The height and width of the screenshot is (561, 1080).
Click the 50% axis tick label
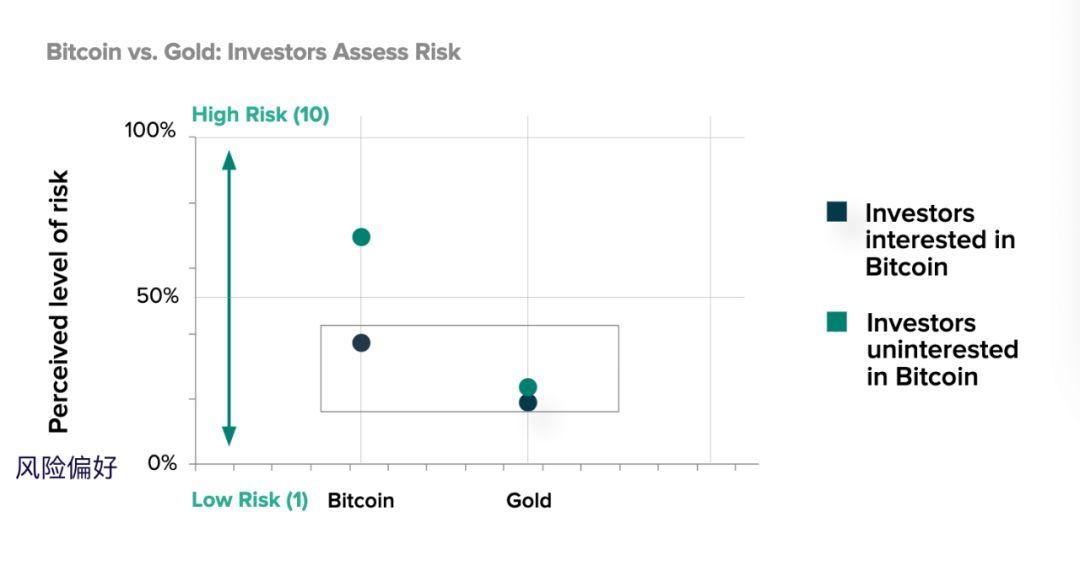coord(157,296)
